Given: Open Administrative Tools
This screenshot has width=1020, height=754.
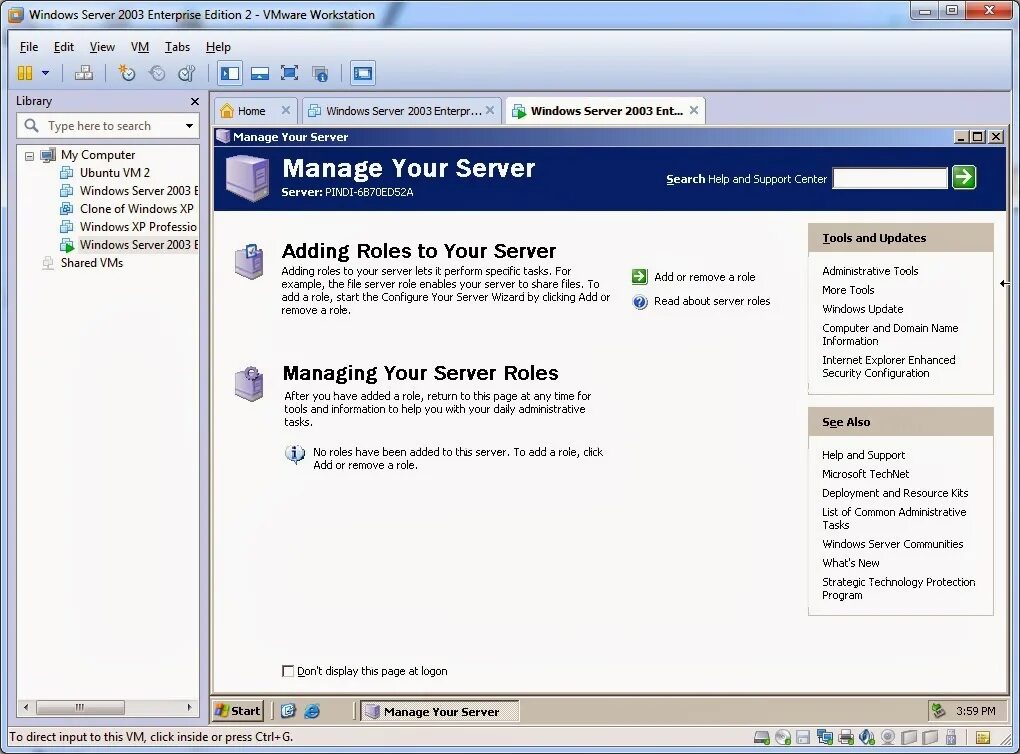Looking at the screenshot, I should pos(870,271).
